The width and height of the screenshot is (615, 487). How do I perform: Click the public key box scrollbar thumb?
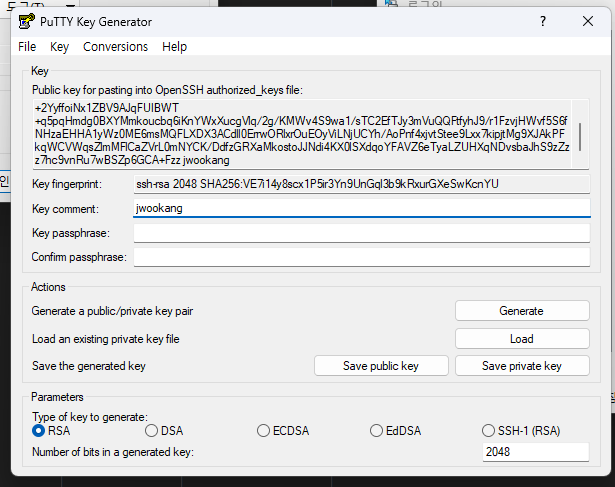click(580, 137)
